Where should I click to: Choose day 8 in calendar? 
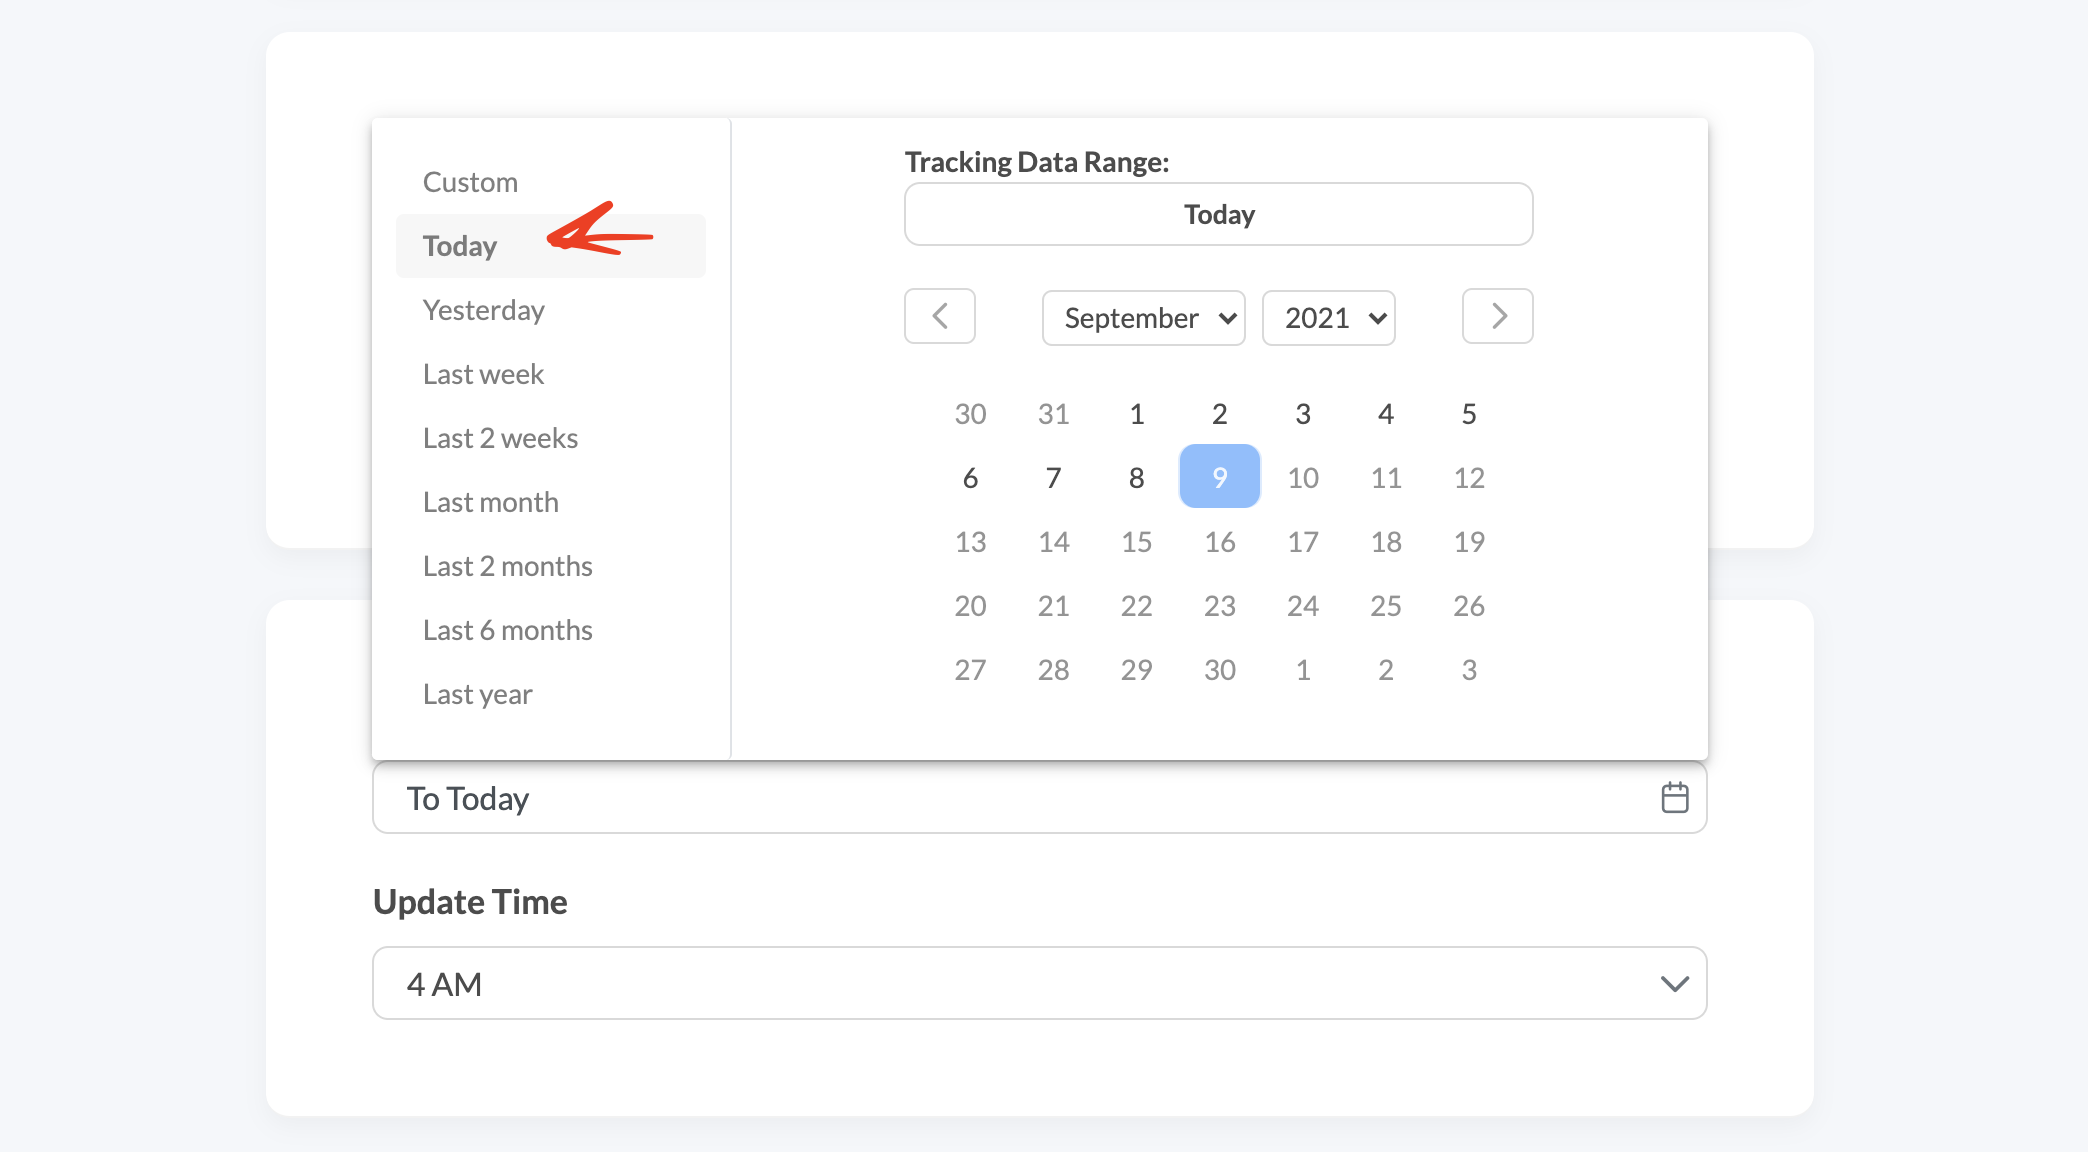point(1137,477)
